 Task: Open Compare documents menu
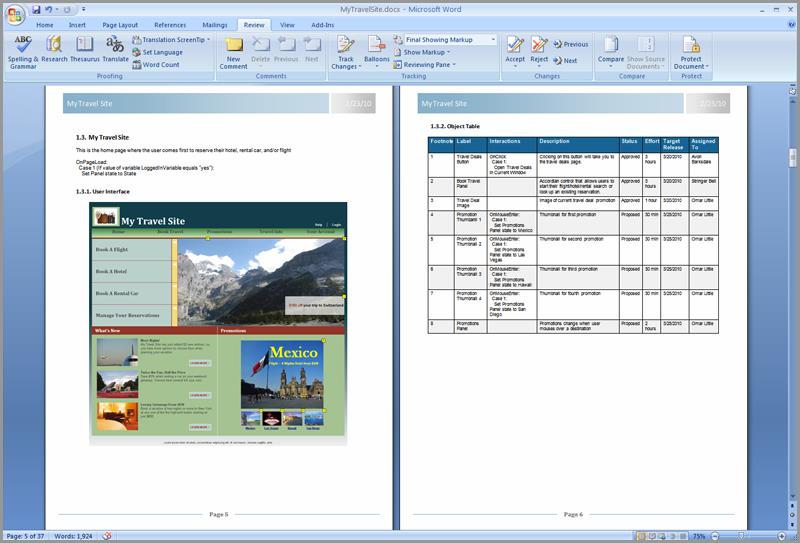click(x=611, y=52)
